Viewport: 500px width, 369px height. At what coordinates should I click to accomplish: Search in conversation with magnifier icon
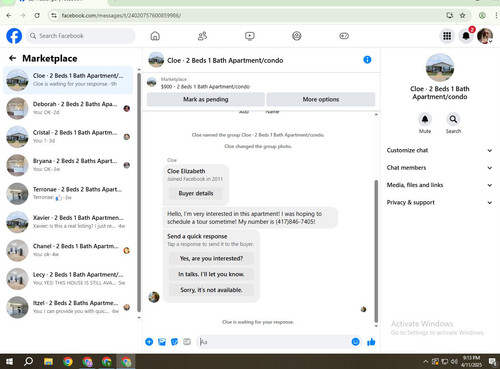click(x=453, y=119)
